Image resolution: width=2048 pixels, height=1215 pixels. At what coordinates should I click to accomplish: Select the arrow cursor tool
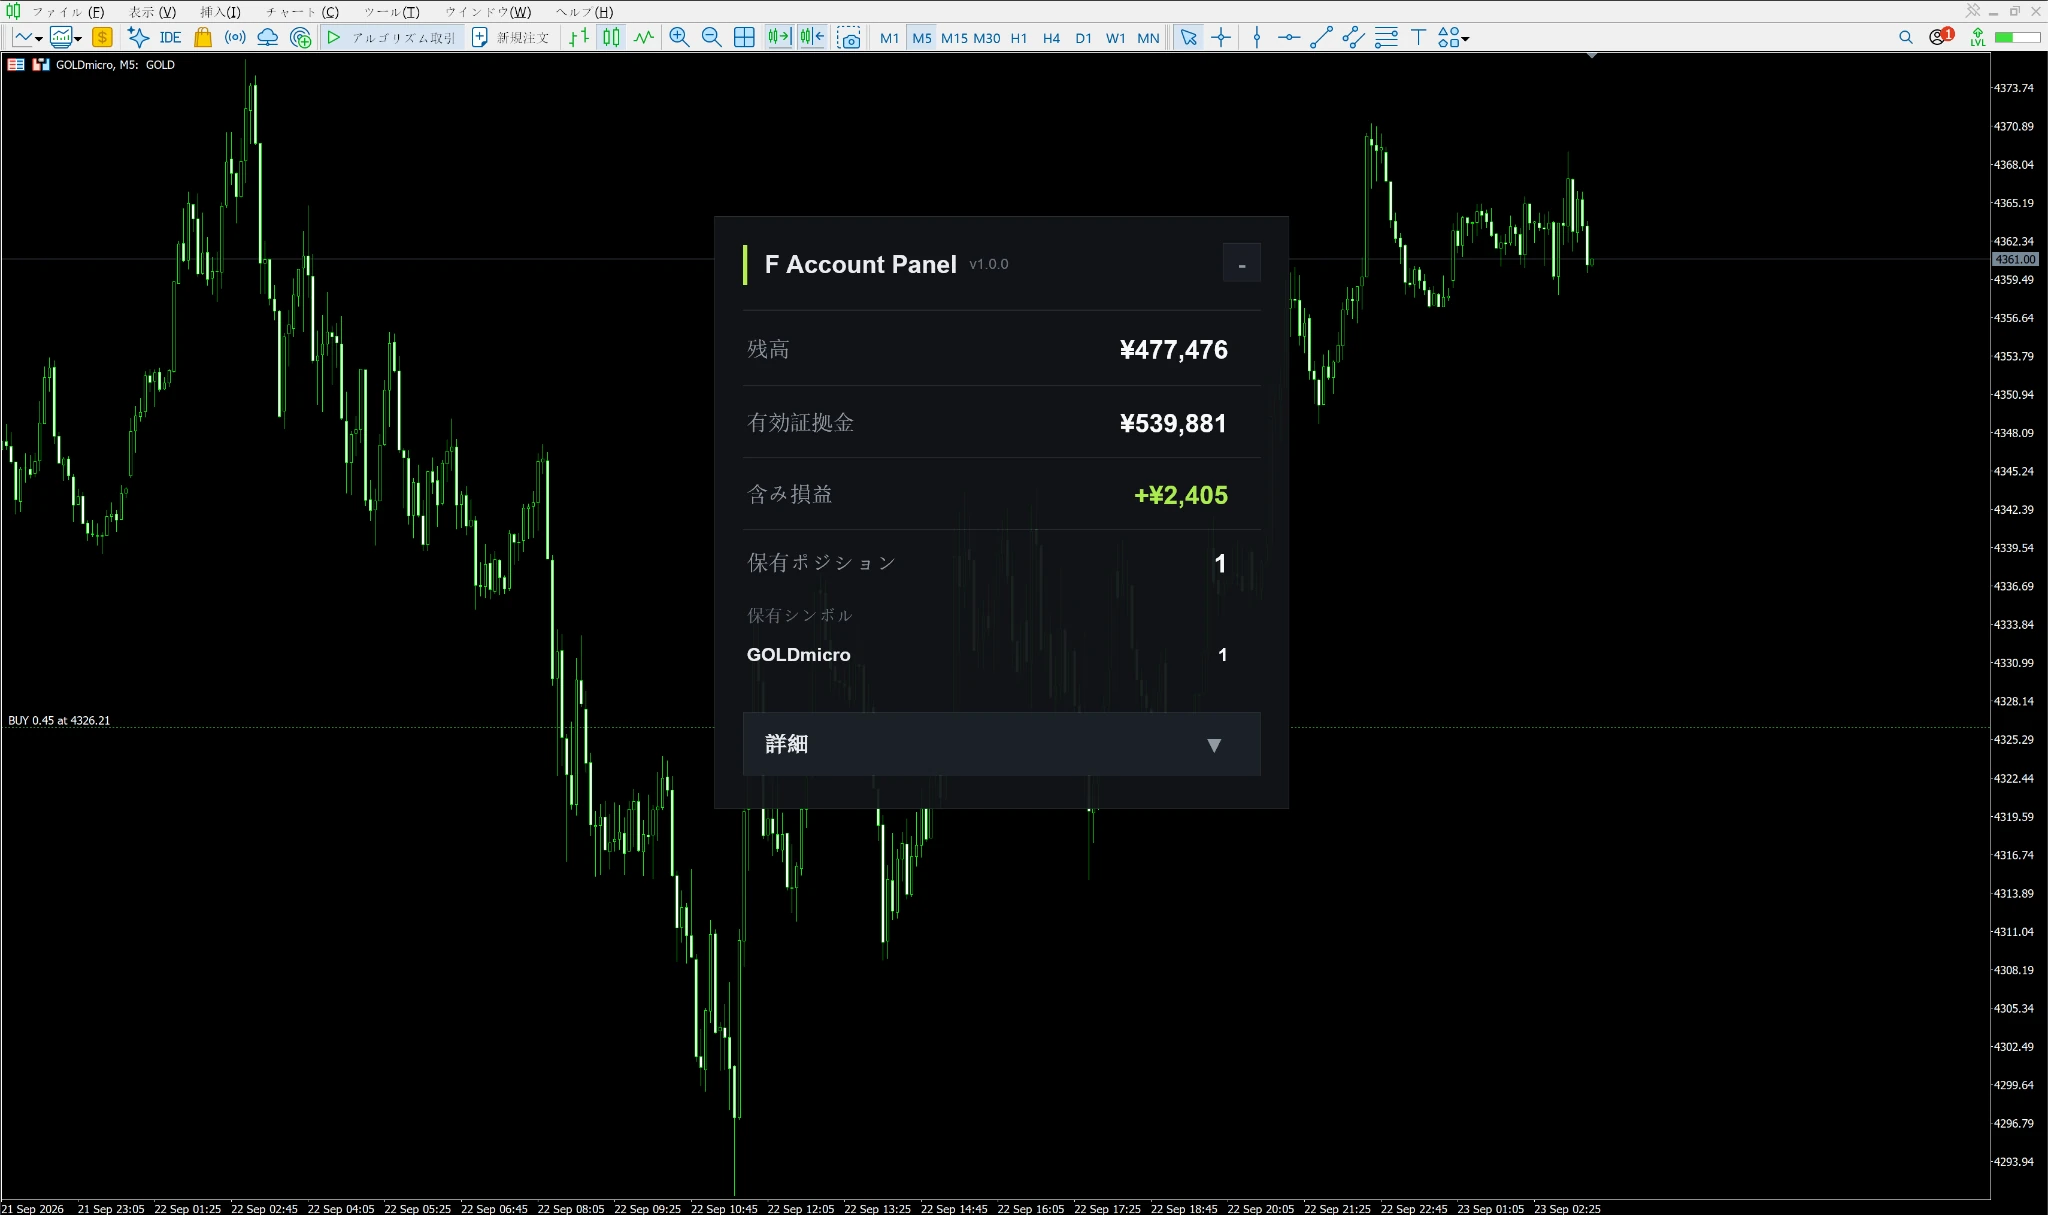click(x=1188, y=38)
